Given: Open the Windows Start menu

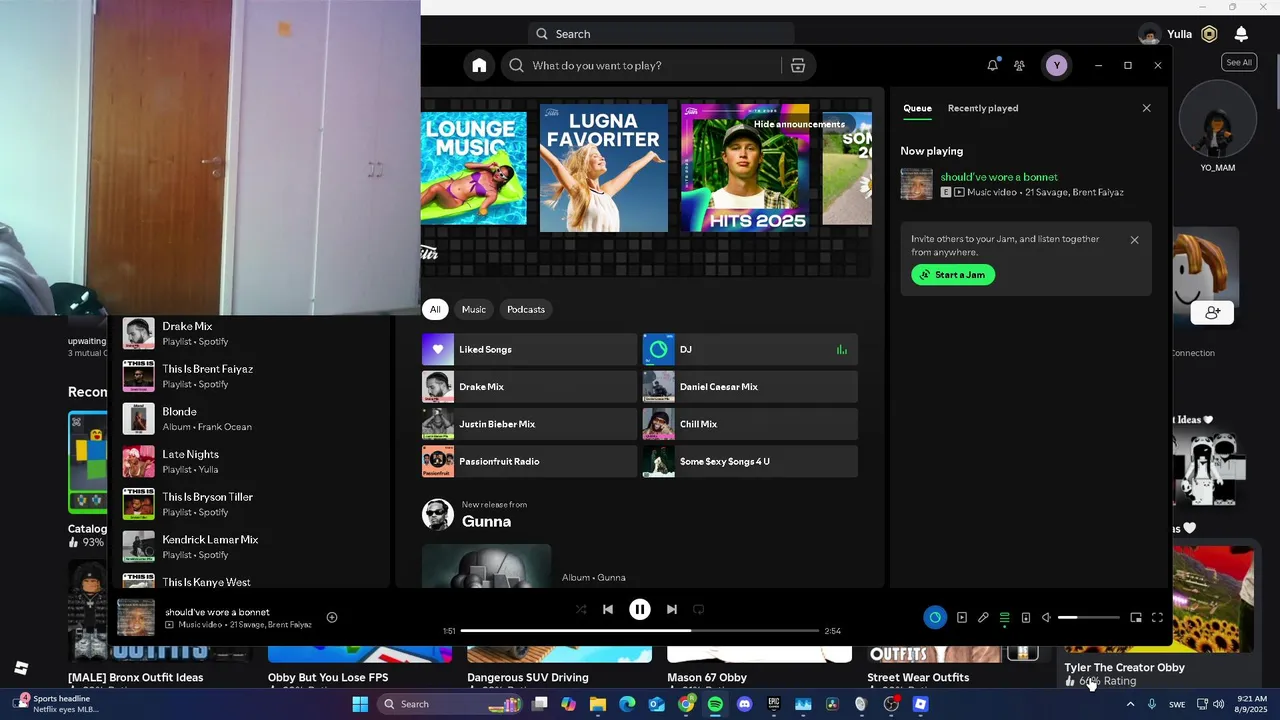Looking at the screenshot, I should point(360,704).
